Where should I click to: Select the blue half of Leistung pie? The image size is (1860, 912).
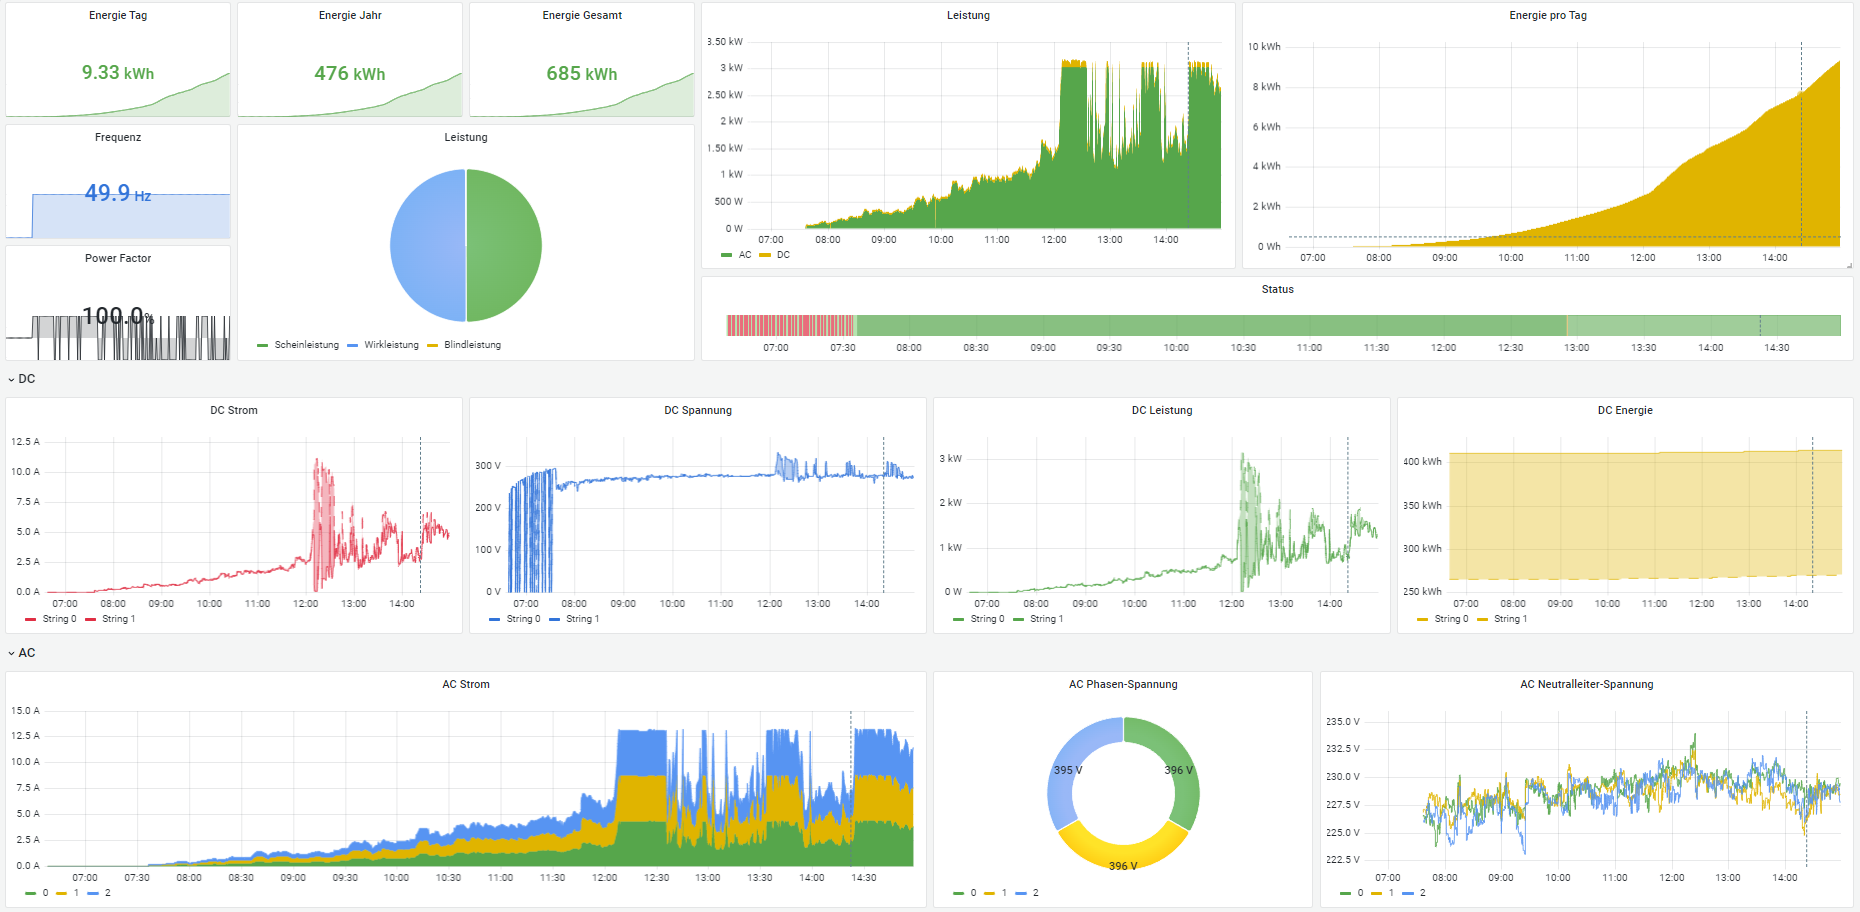[x=428, y=245]
